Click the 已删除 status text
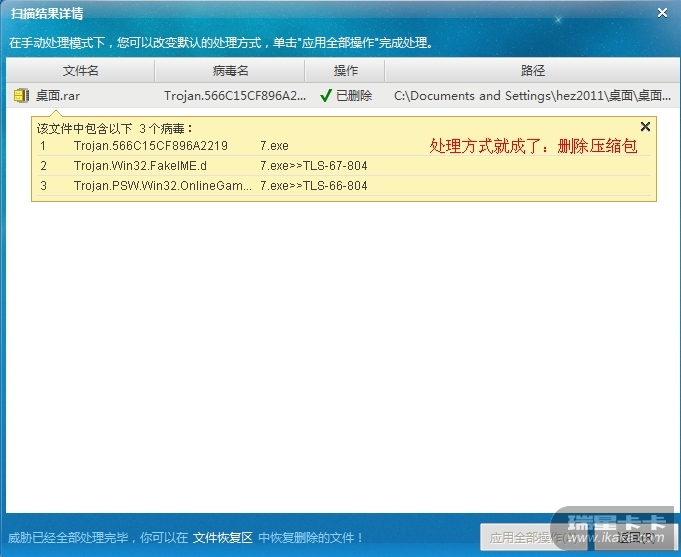Image resolution: width=681 pixels, height=557 pixels. [x=354, y=96]
